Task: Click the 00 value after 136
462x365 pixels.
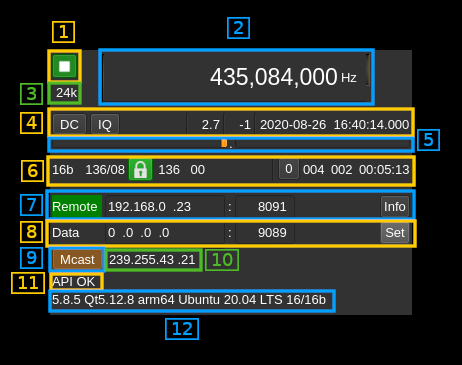Action: pos(197,170)
